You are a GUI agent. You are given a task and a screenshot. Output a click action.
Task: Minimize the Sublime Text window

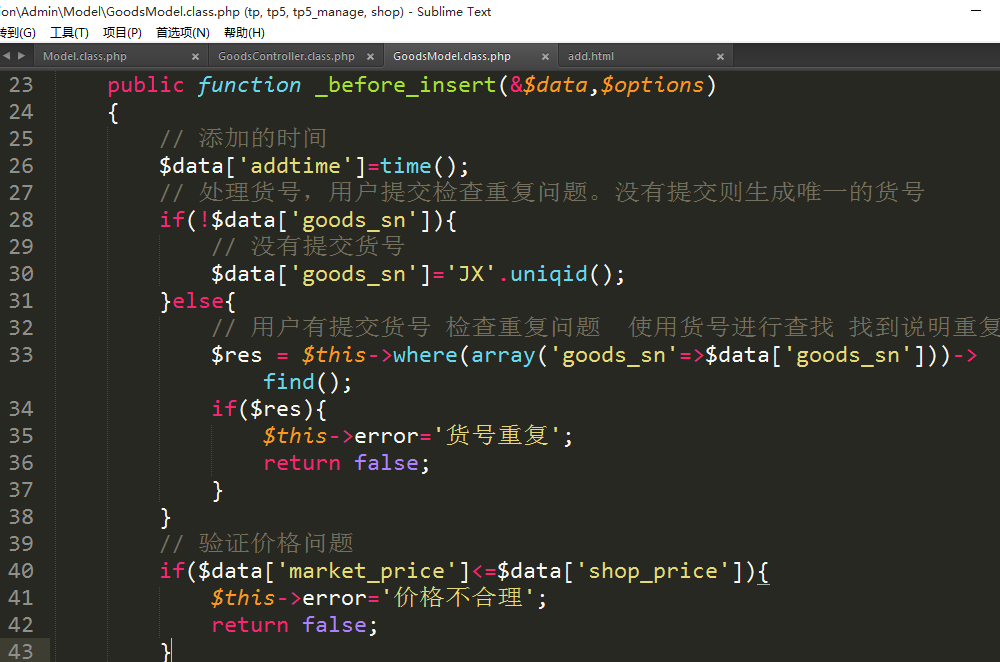pos(976,10)
